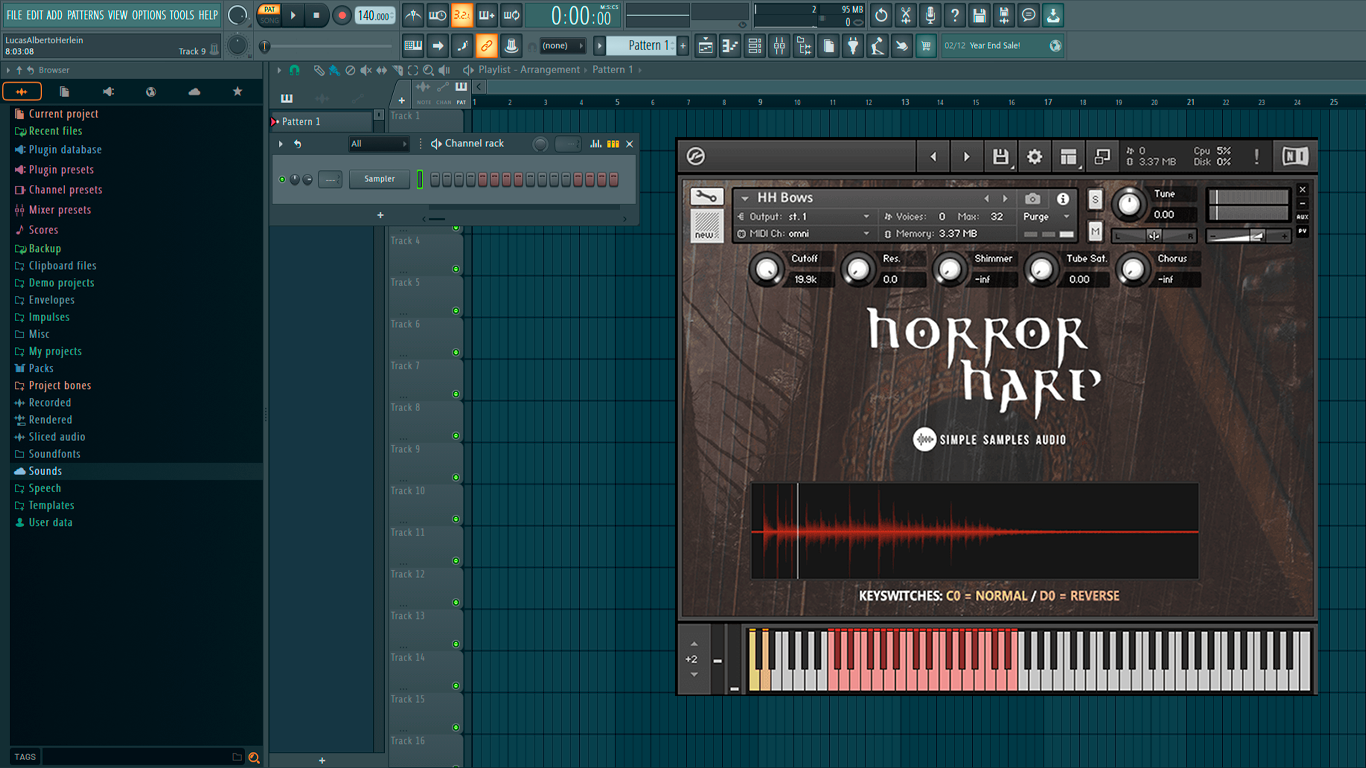Open Kontakt workspace layout icon
1366x768 pixels.
tap(1068, 157)
